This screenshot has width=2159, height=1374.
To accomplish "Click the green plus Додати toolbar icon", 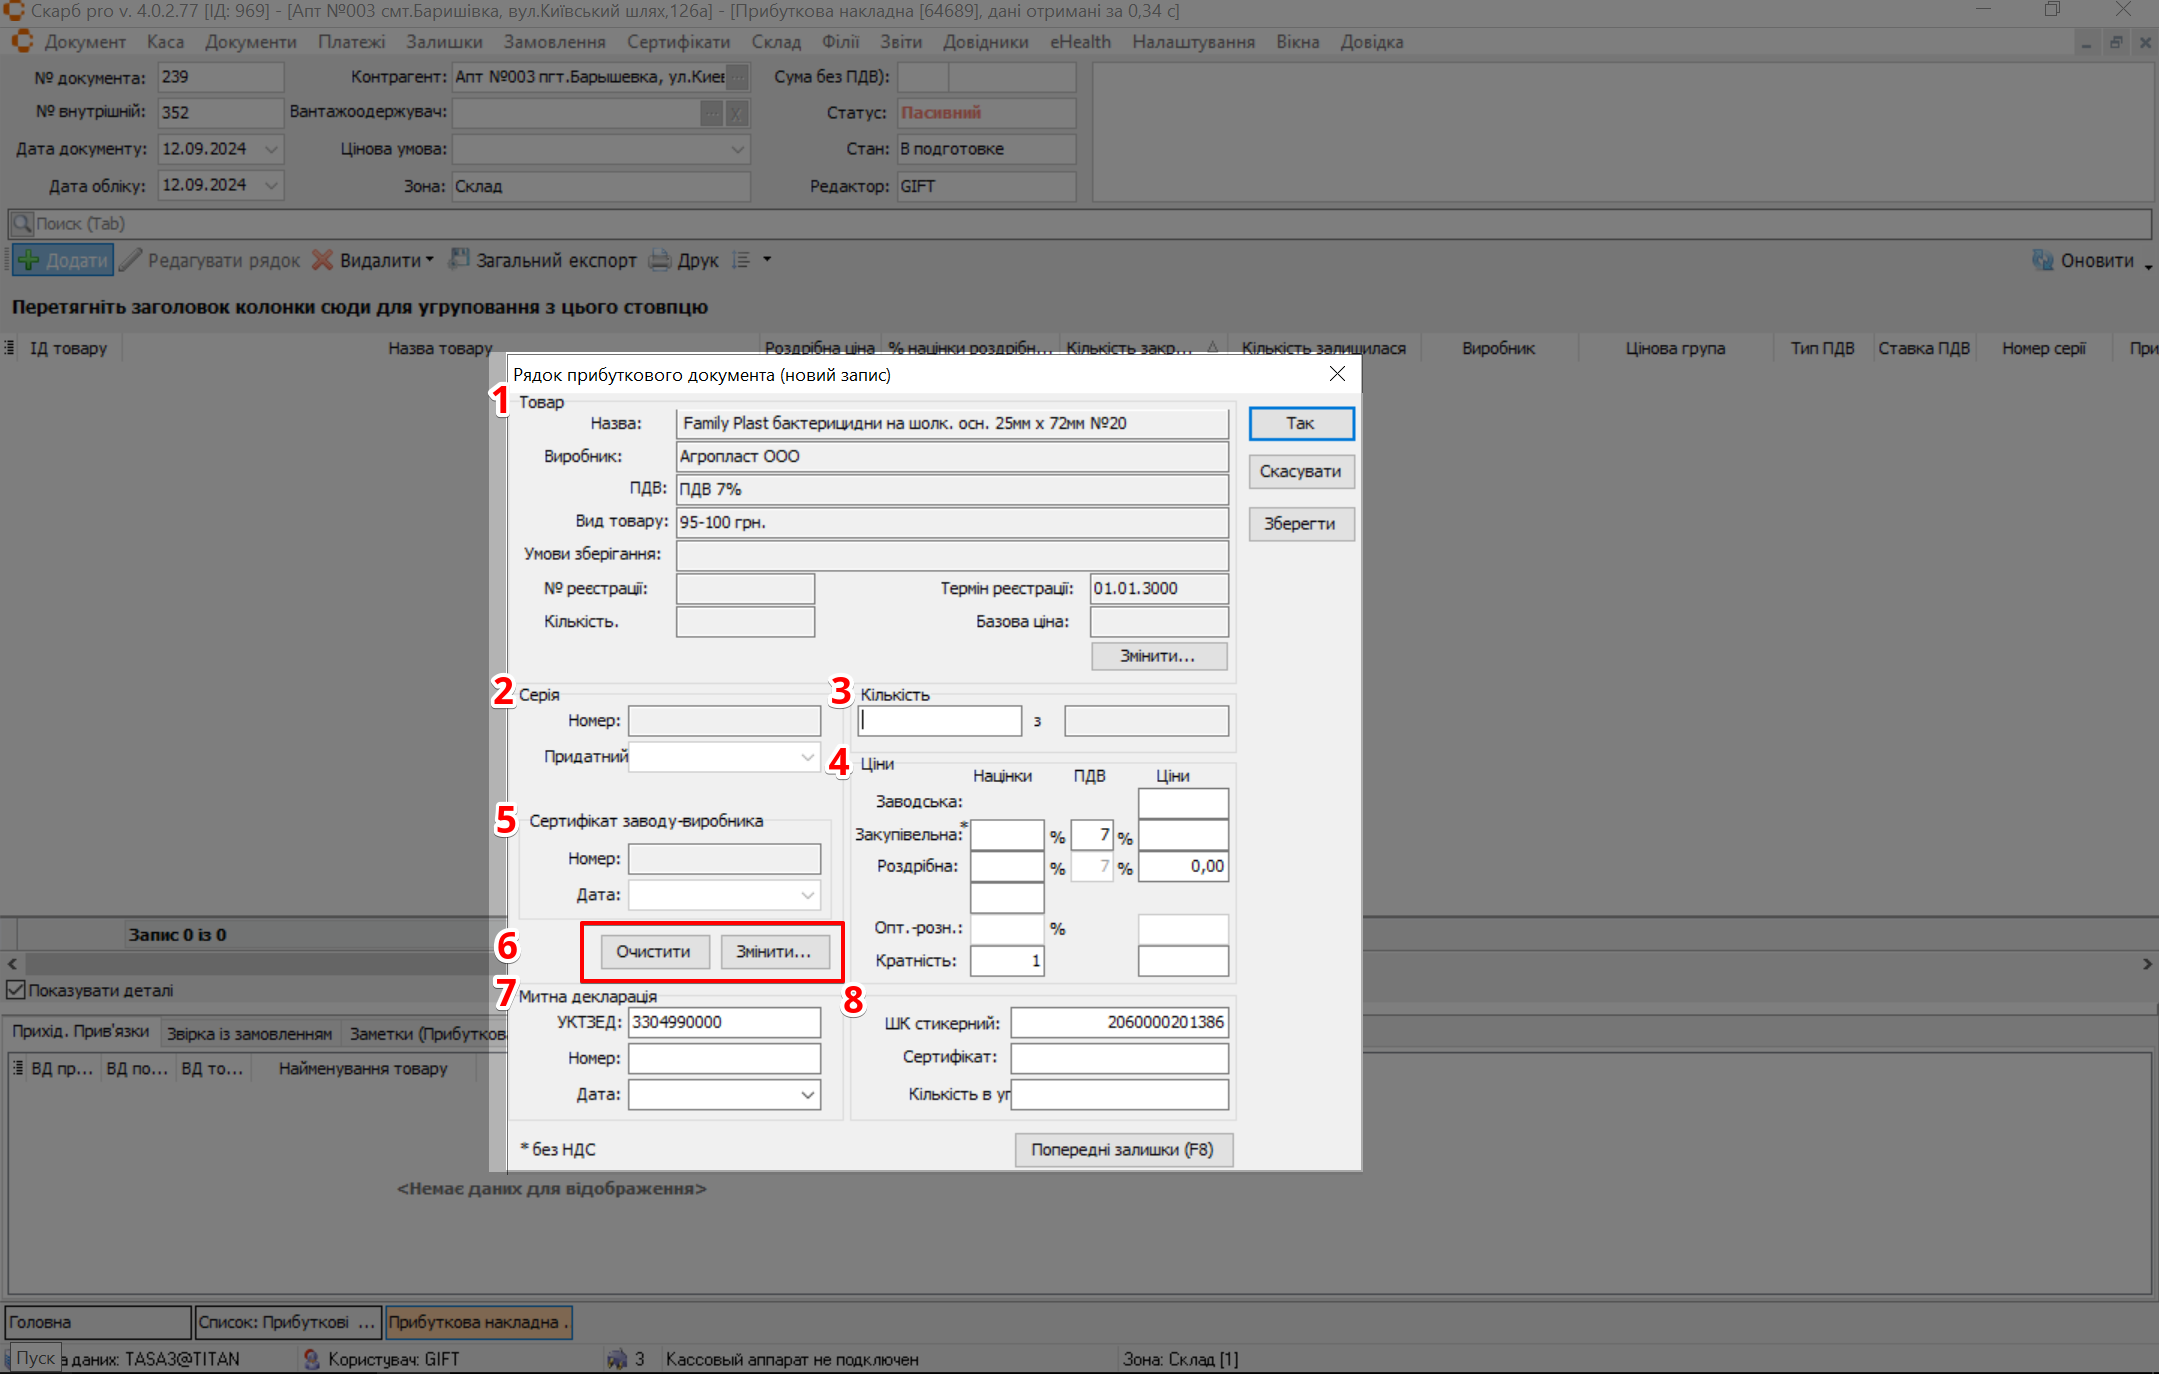I will [x=30, y=260].
